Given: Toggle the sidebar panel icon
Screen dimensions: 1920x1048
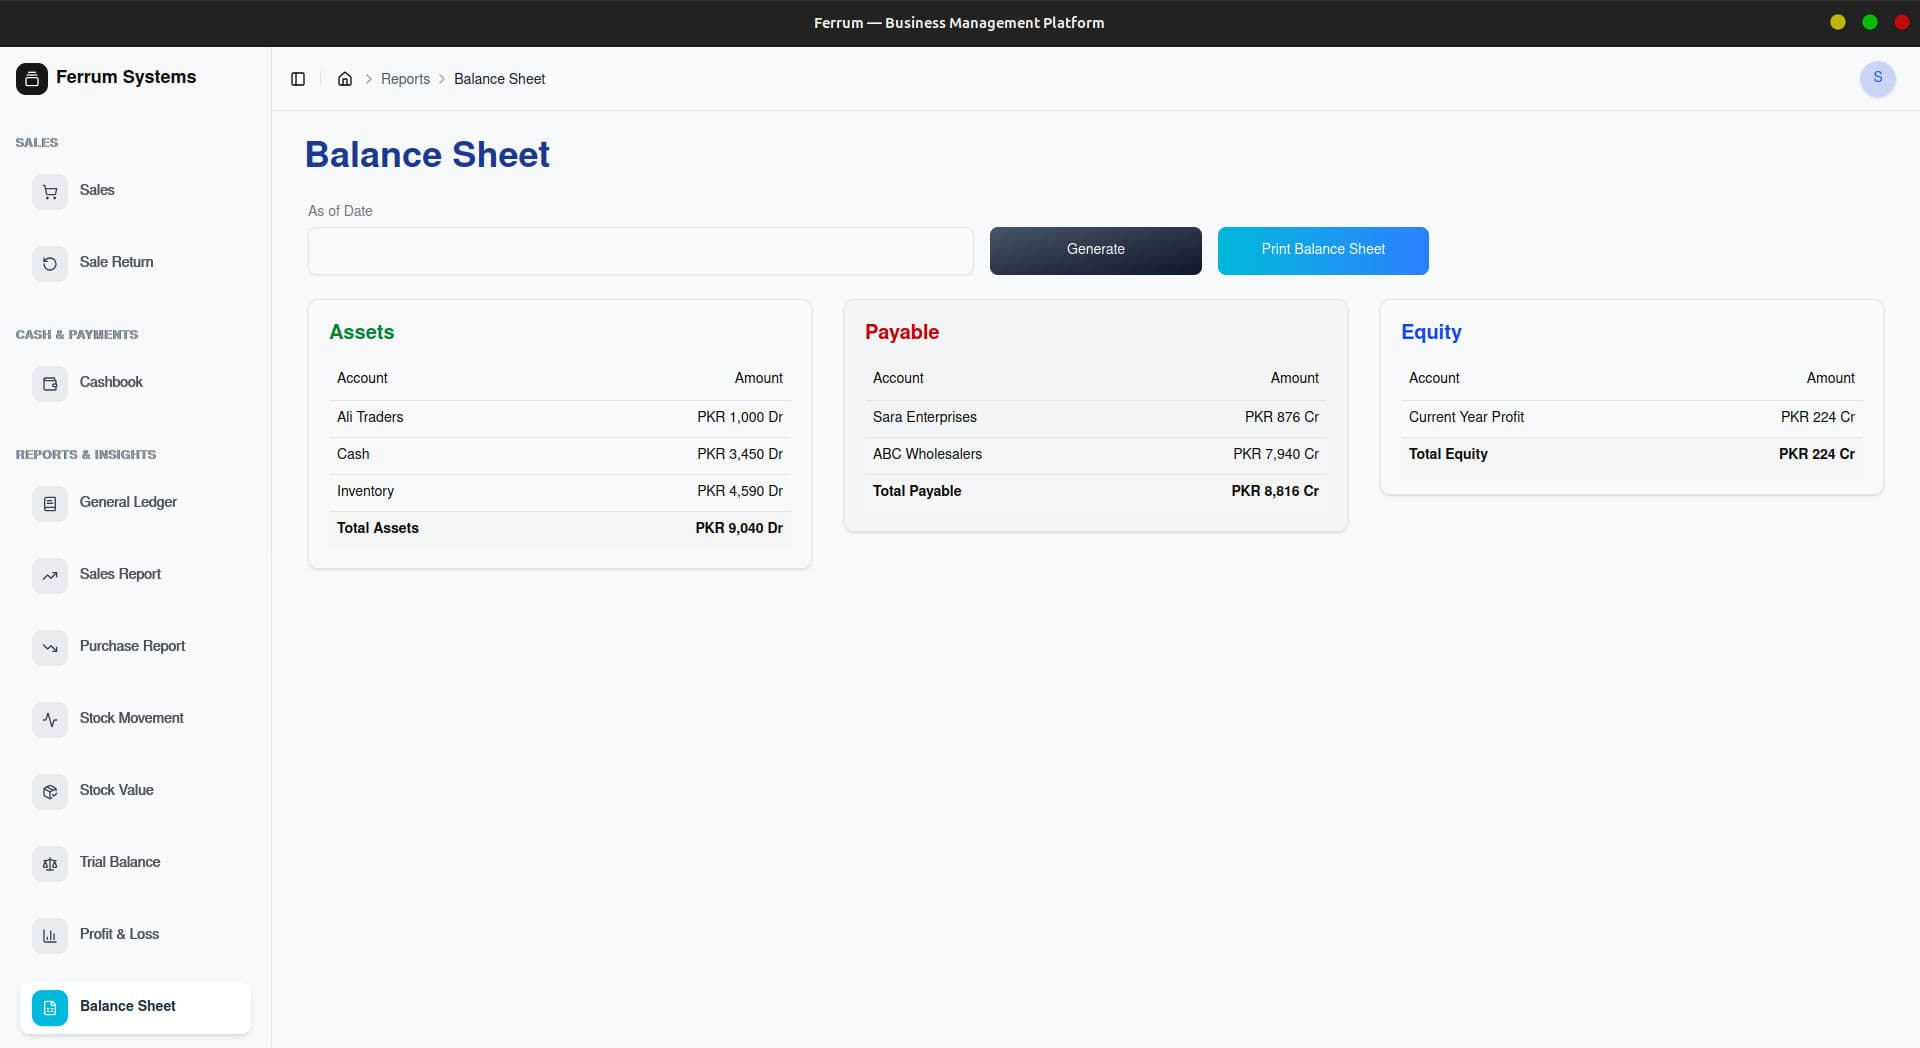Looking at the screenshot, I should [x=298, y=79].
